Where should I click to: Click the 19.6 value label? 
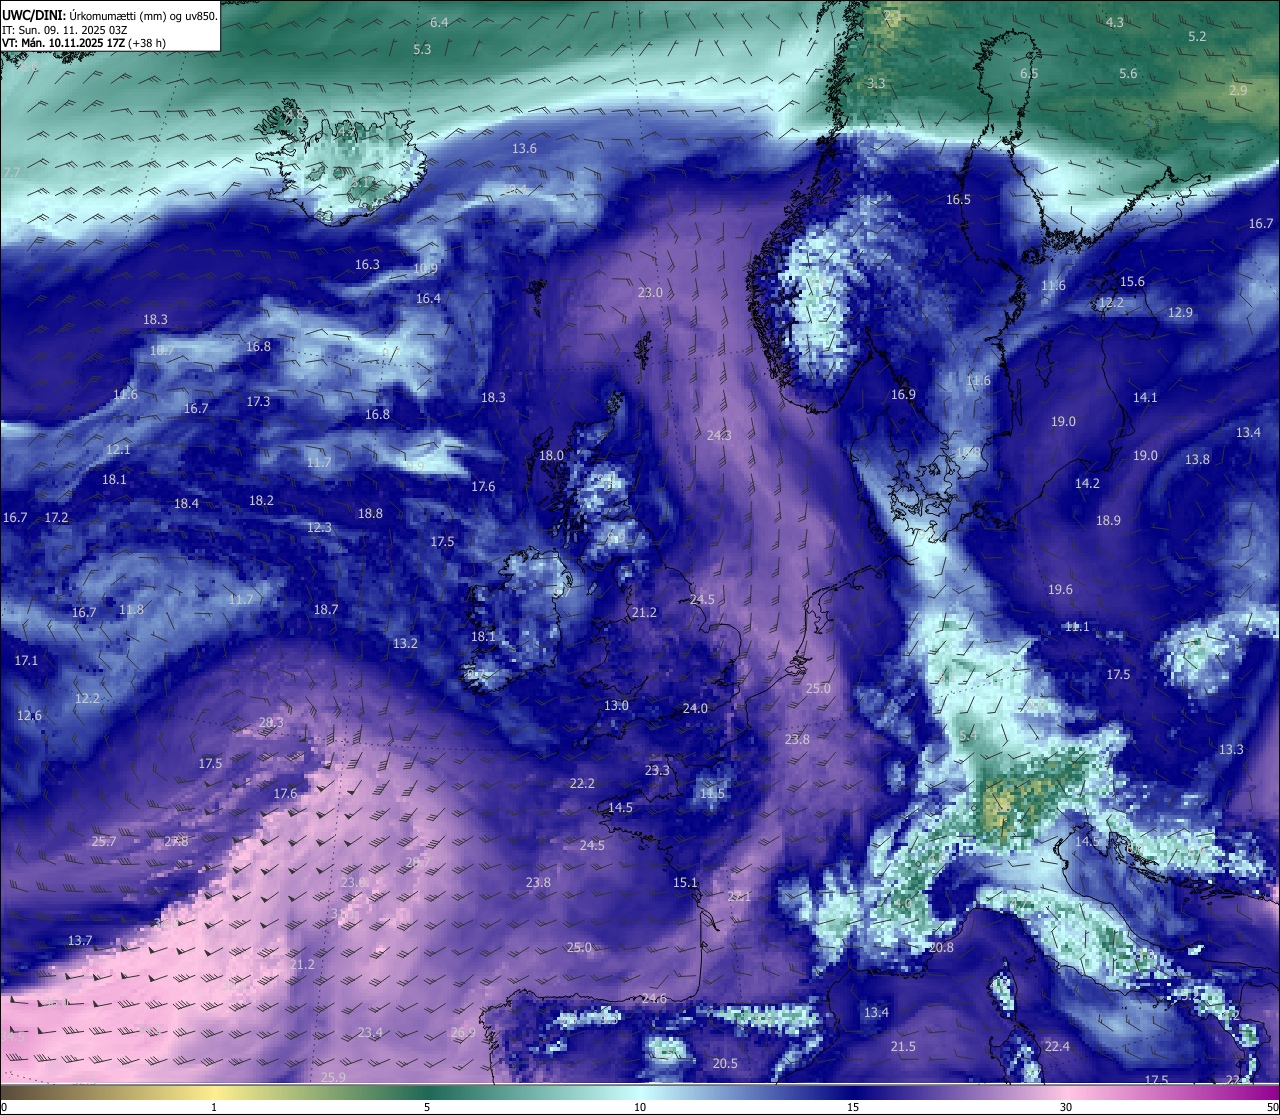pos(1060,589)
